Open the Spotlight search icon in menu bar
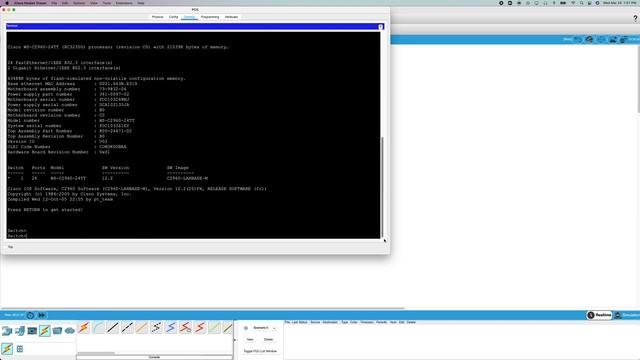Viewport: 640px width, 360px height. pyautogui.click(x=581, y=3)
